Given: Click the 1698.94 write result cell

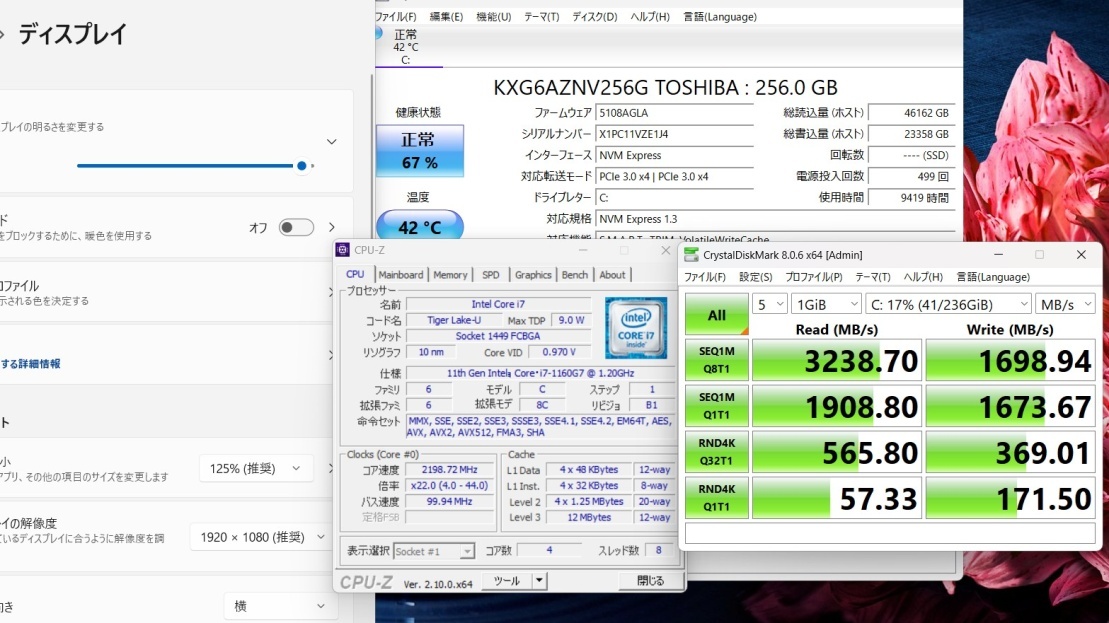Looking at the screenshot, I should [x=1010, y=361].
